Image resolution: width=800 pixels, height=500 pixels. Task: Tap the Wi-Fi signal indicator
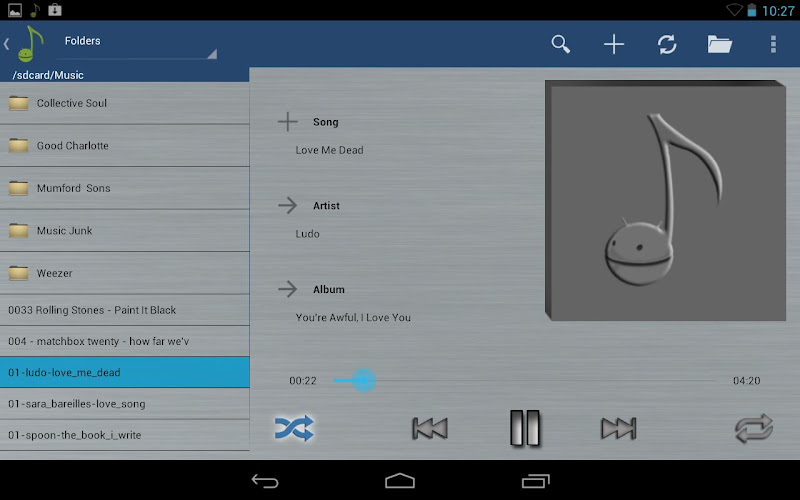coord(734,10)
